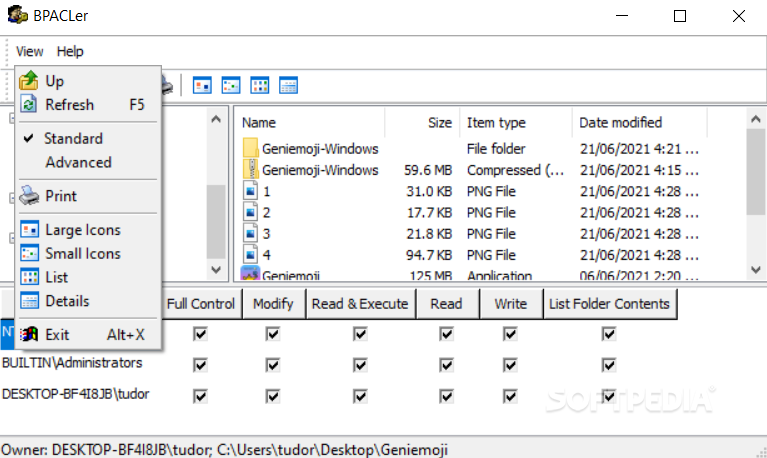767x458 pixels.
Task: Pick Large Icons menu entry
Action: click(88, 230)
